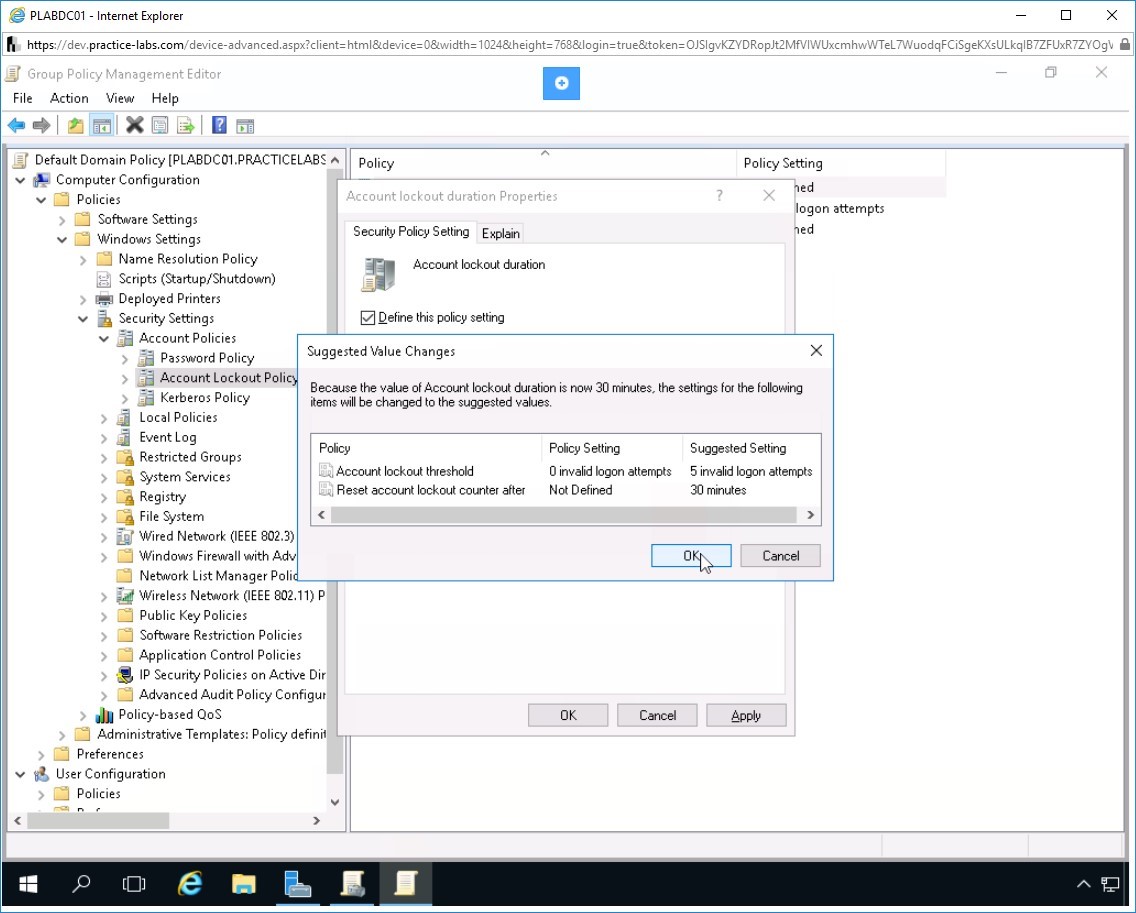Click the Computer Configuration icon
Screen dimensions: 1136x913
pos(43,180)
